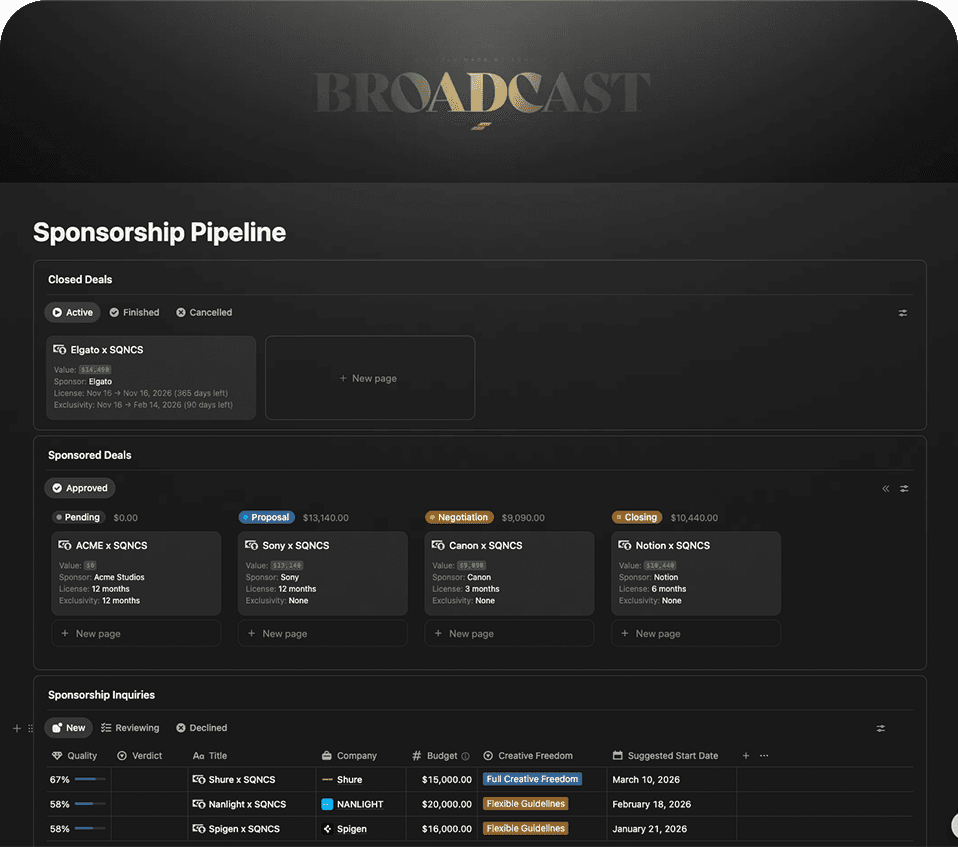Open the Suggested Start Date column header
Screen dimensions: 958x847
pyautogui.click(x=665, y=756)
